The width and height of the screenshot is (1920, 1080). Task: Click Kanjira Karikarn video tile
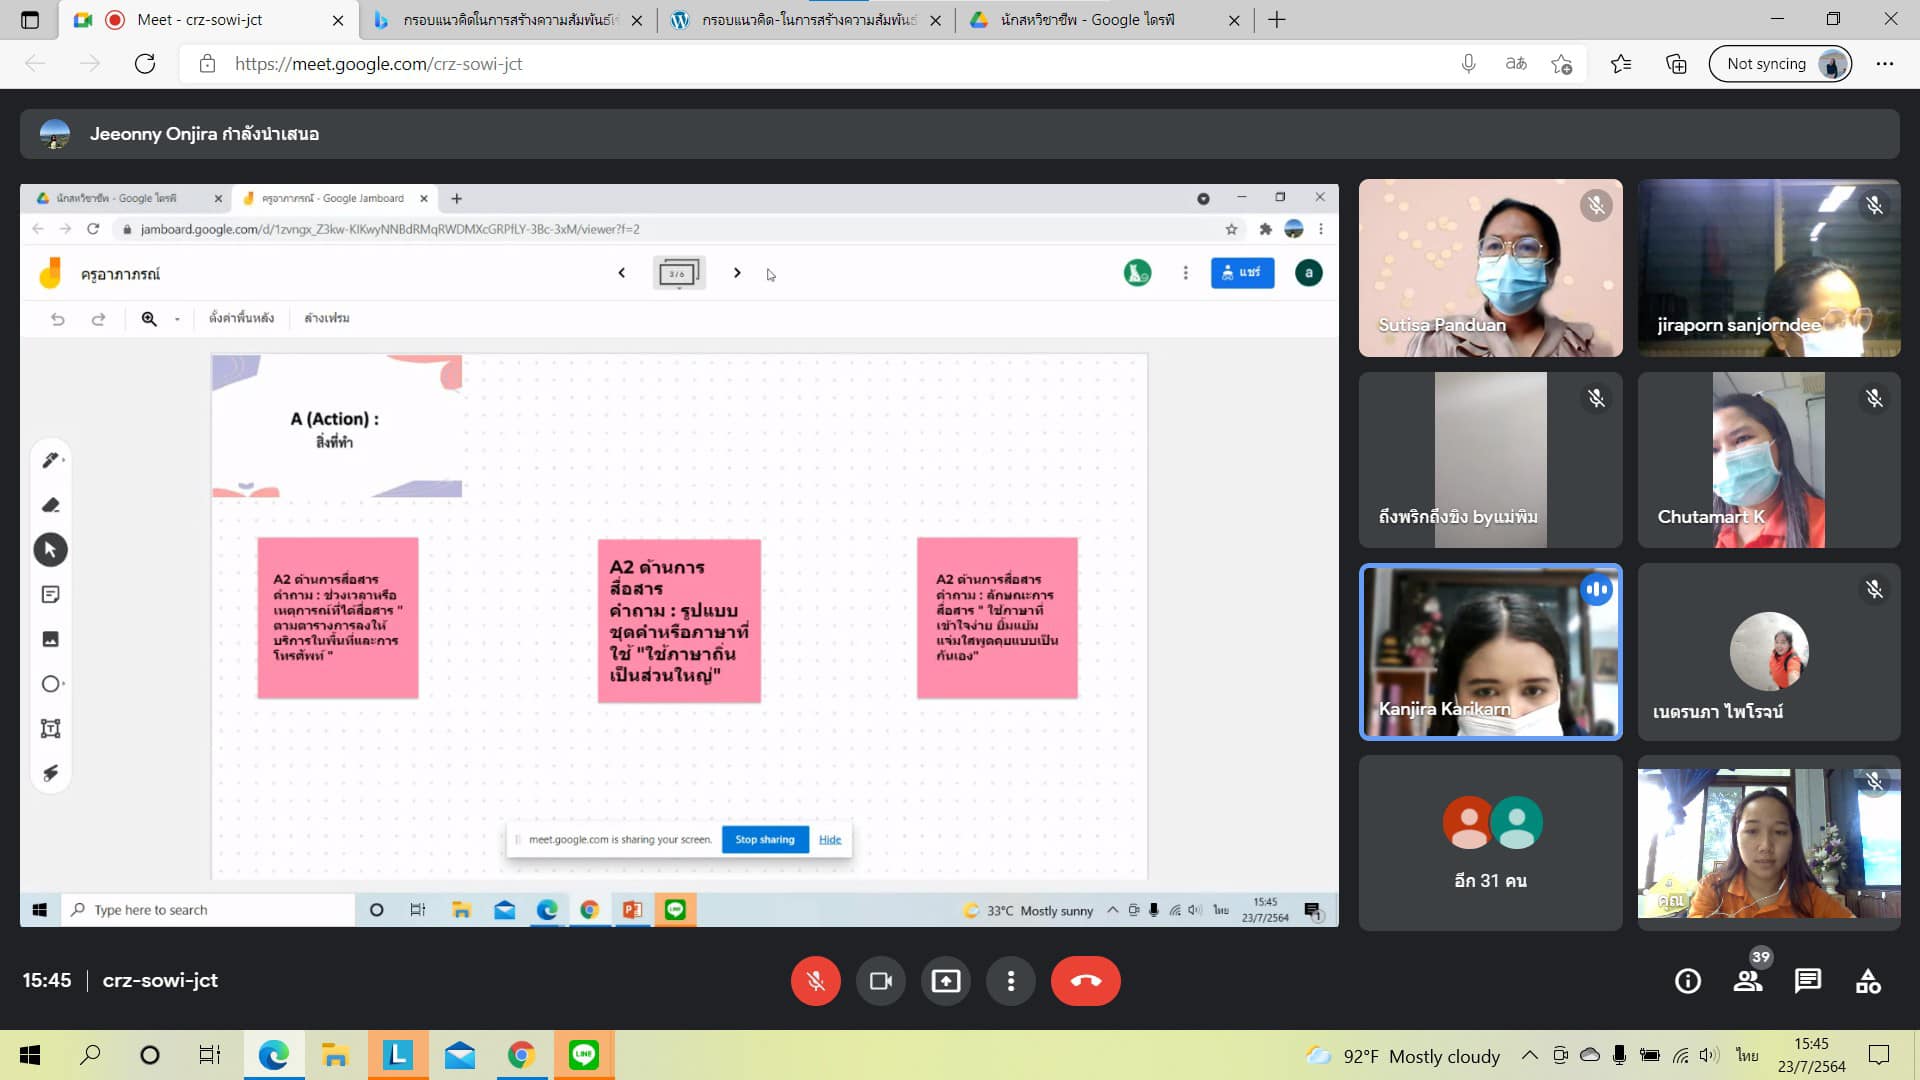pyautogui.click(x=1490, y=652)
